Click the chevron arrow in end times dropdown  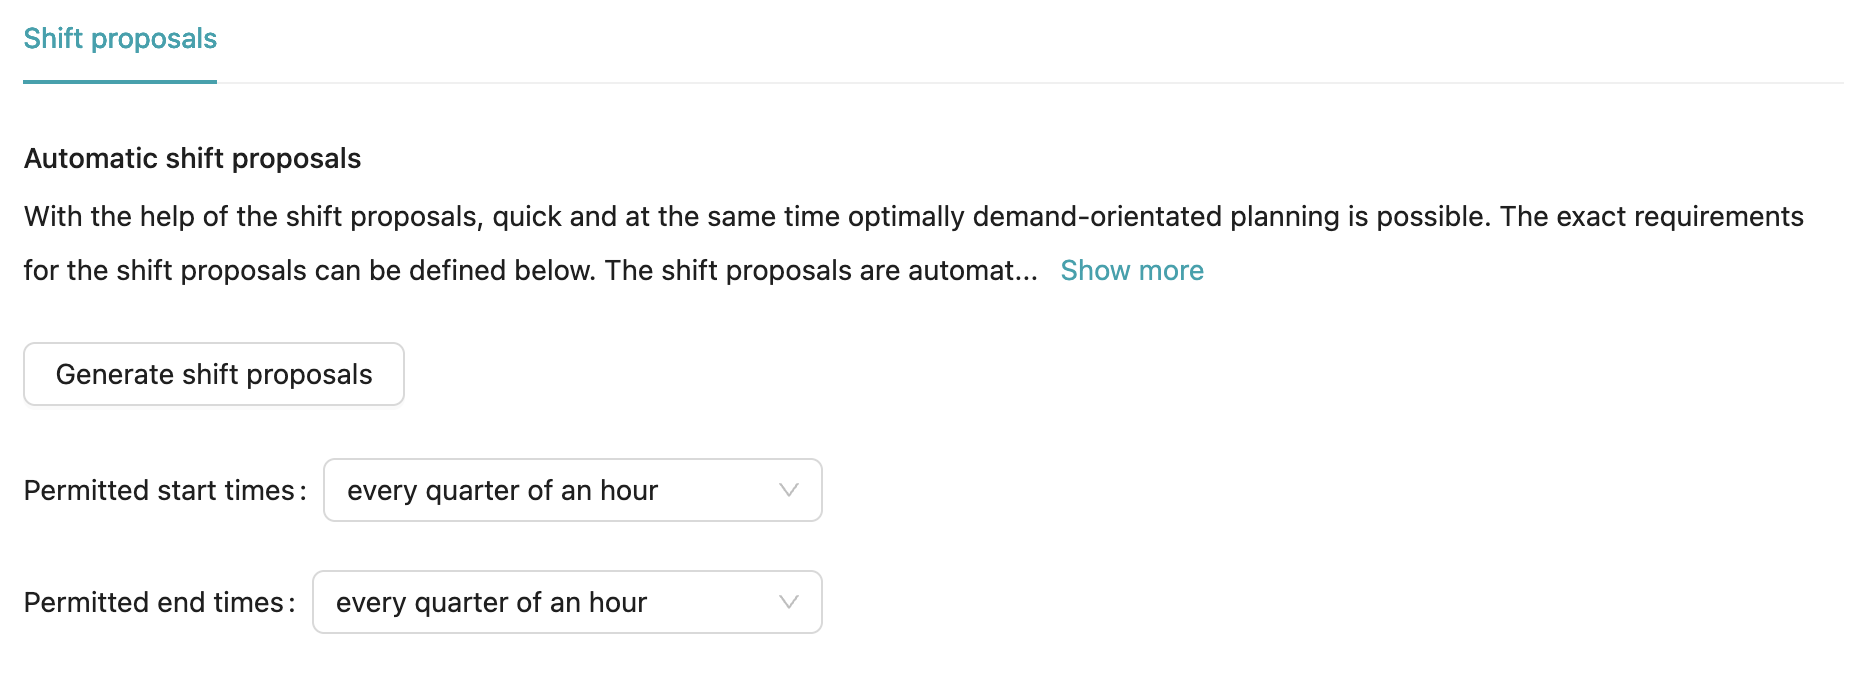point(788,602)
